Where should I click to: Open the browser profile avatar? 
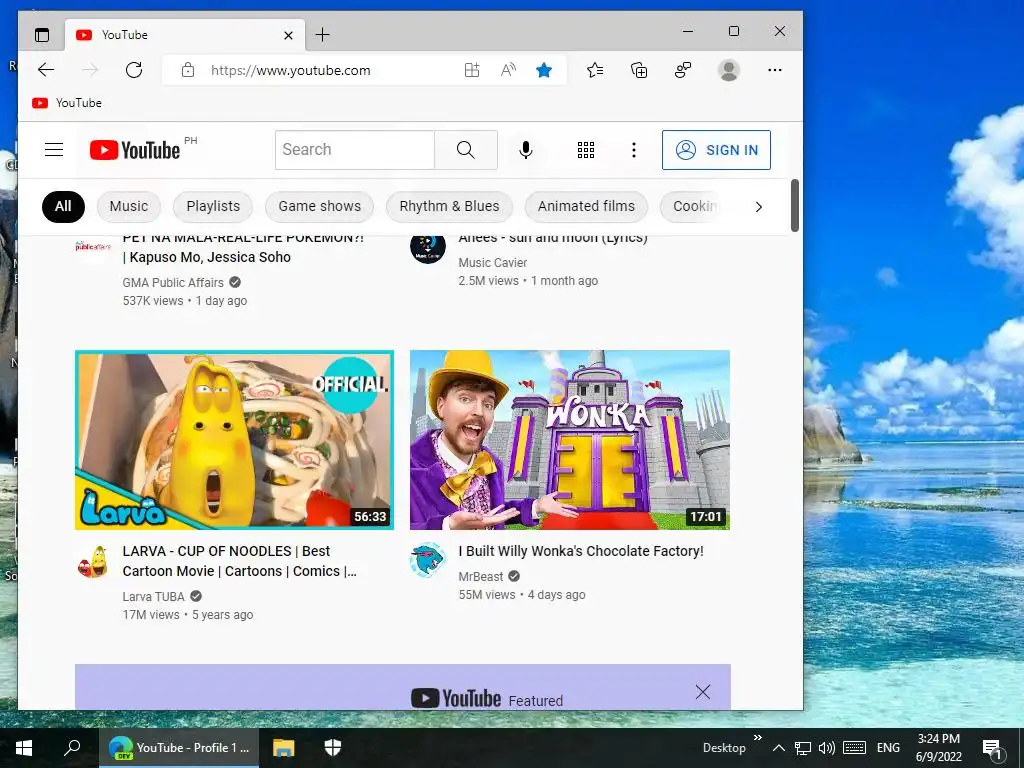pyautogui.click(x=729, y=70)
